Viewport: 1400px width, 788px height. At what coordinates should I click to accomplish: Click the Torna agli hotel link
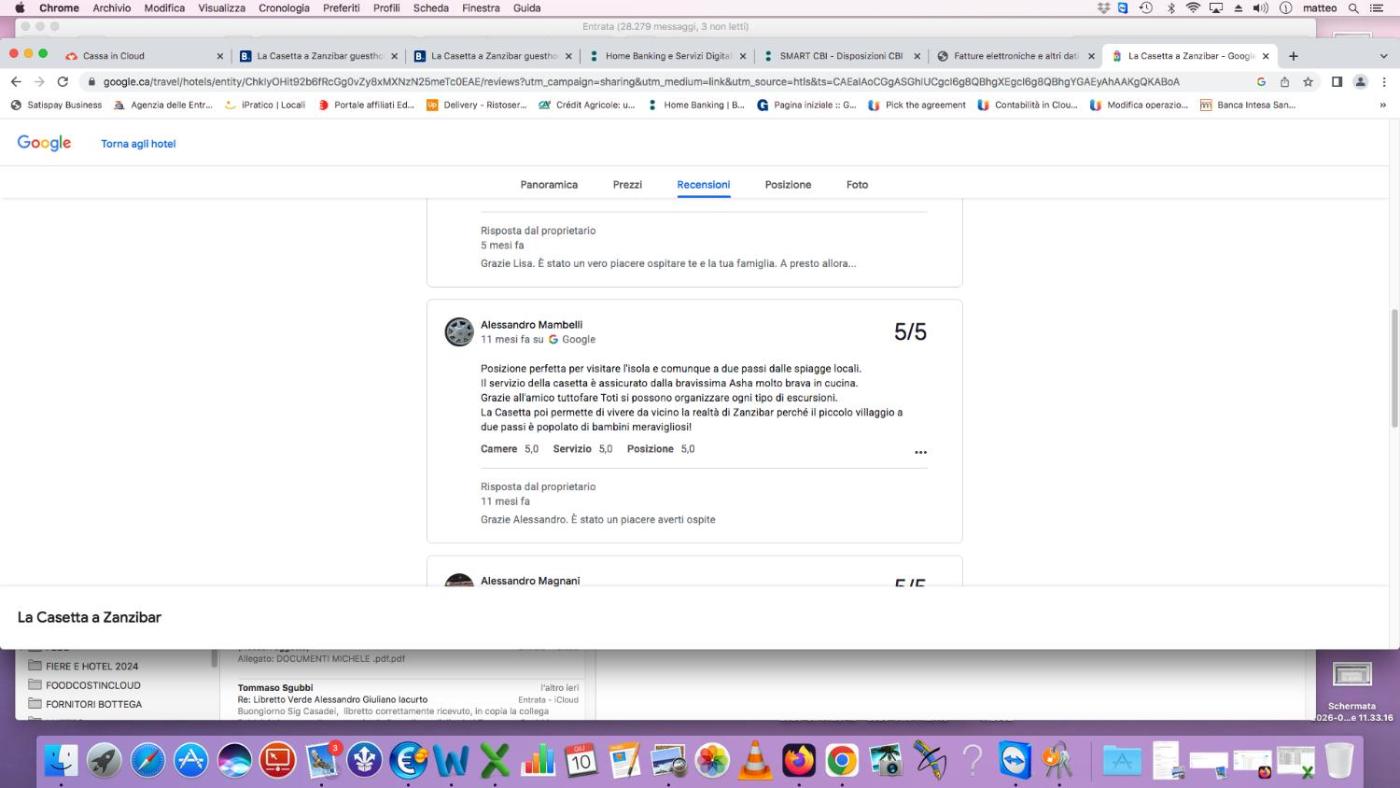pyautogui.click(x=138, y=144)
